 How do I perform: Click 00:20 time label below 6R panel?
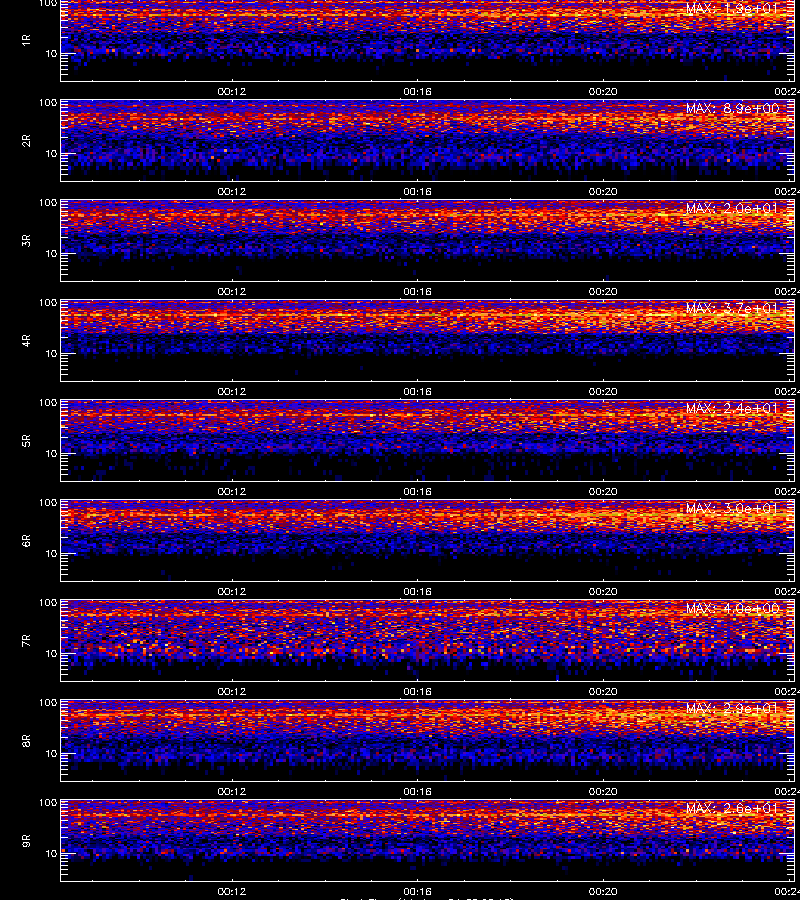603,591
